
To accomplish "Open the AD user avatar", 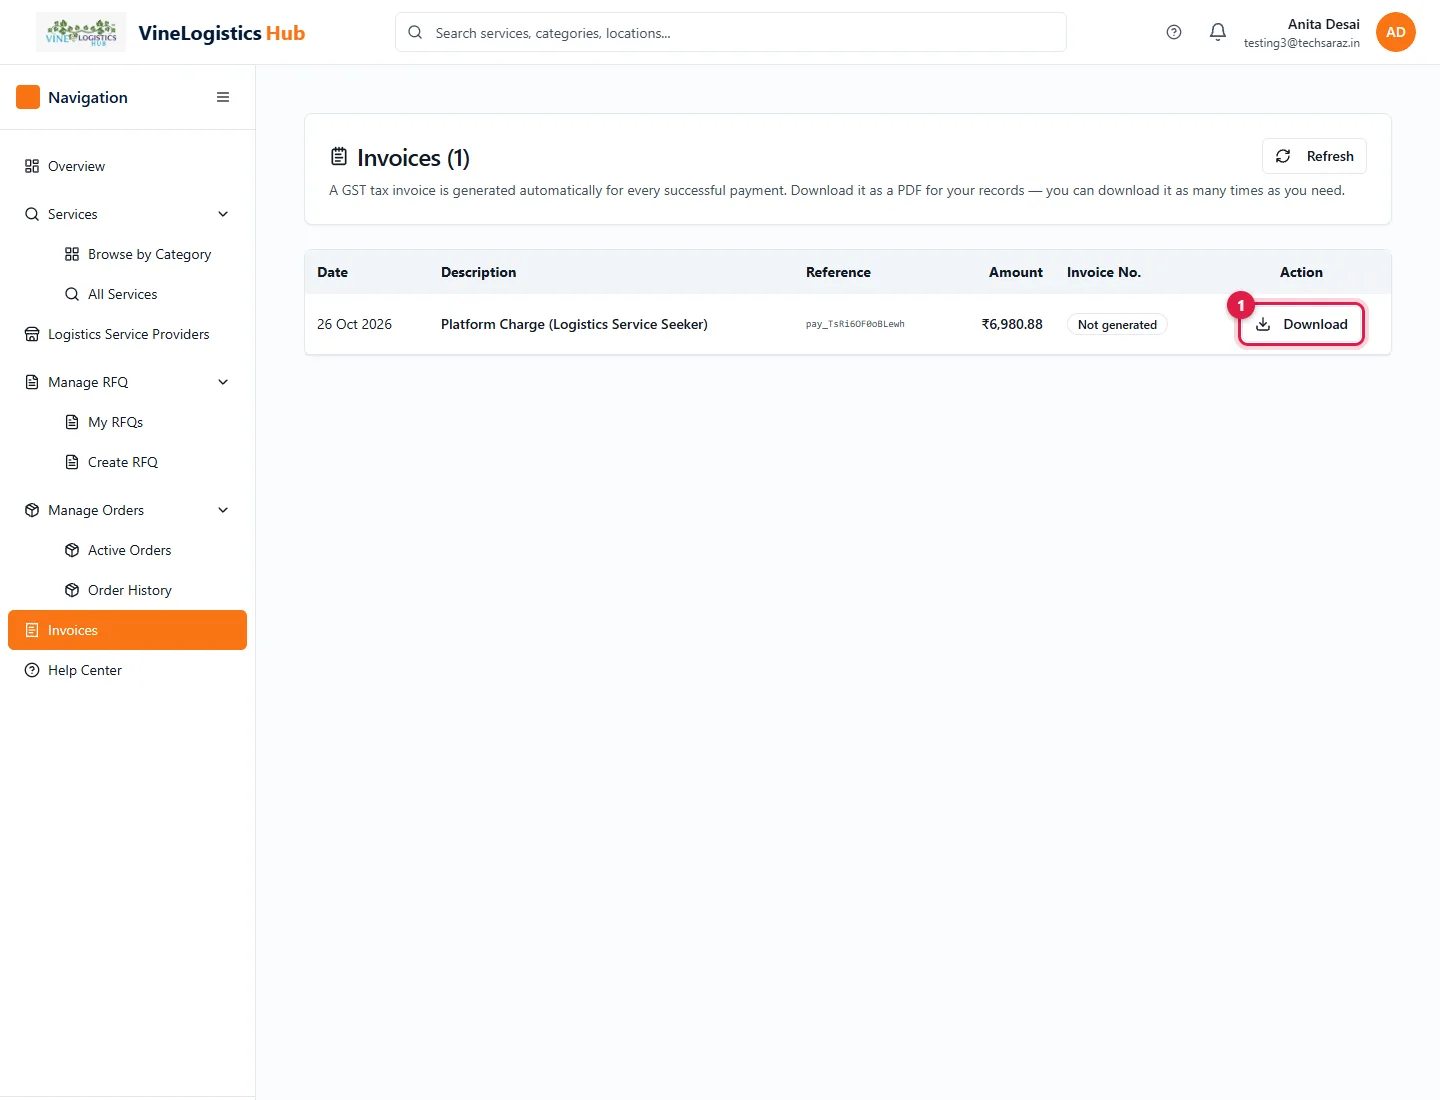I will coord(1396,32).
